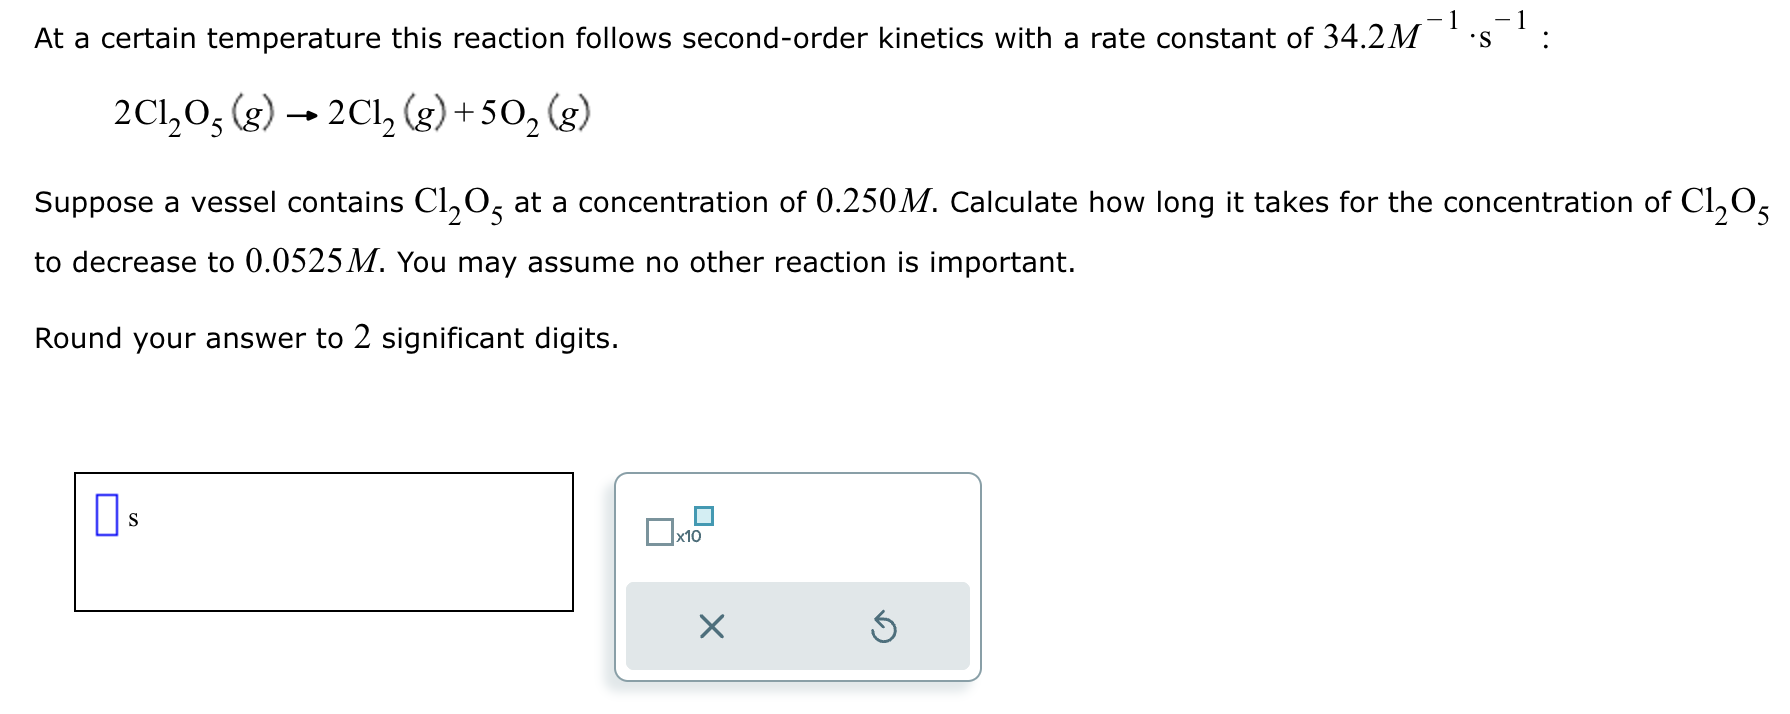The height and width of the screenshot is (714, 1790).
Task: Click the base box left of x10
Action: click(x=661, y=533)
